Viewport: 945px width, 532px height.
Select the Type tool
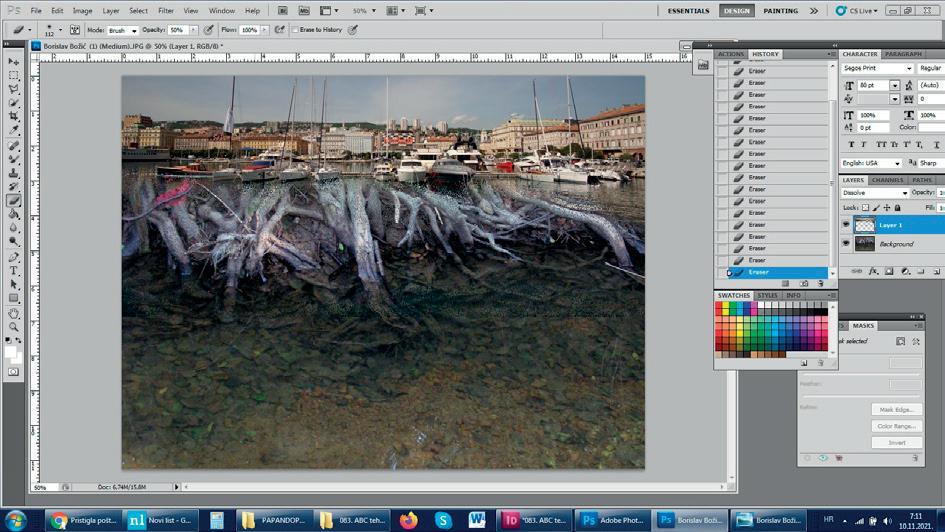(13, 271)
